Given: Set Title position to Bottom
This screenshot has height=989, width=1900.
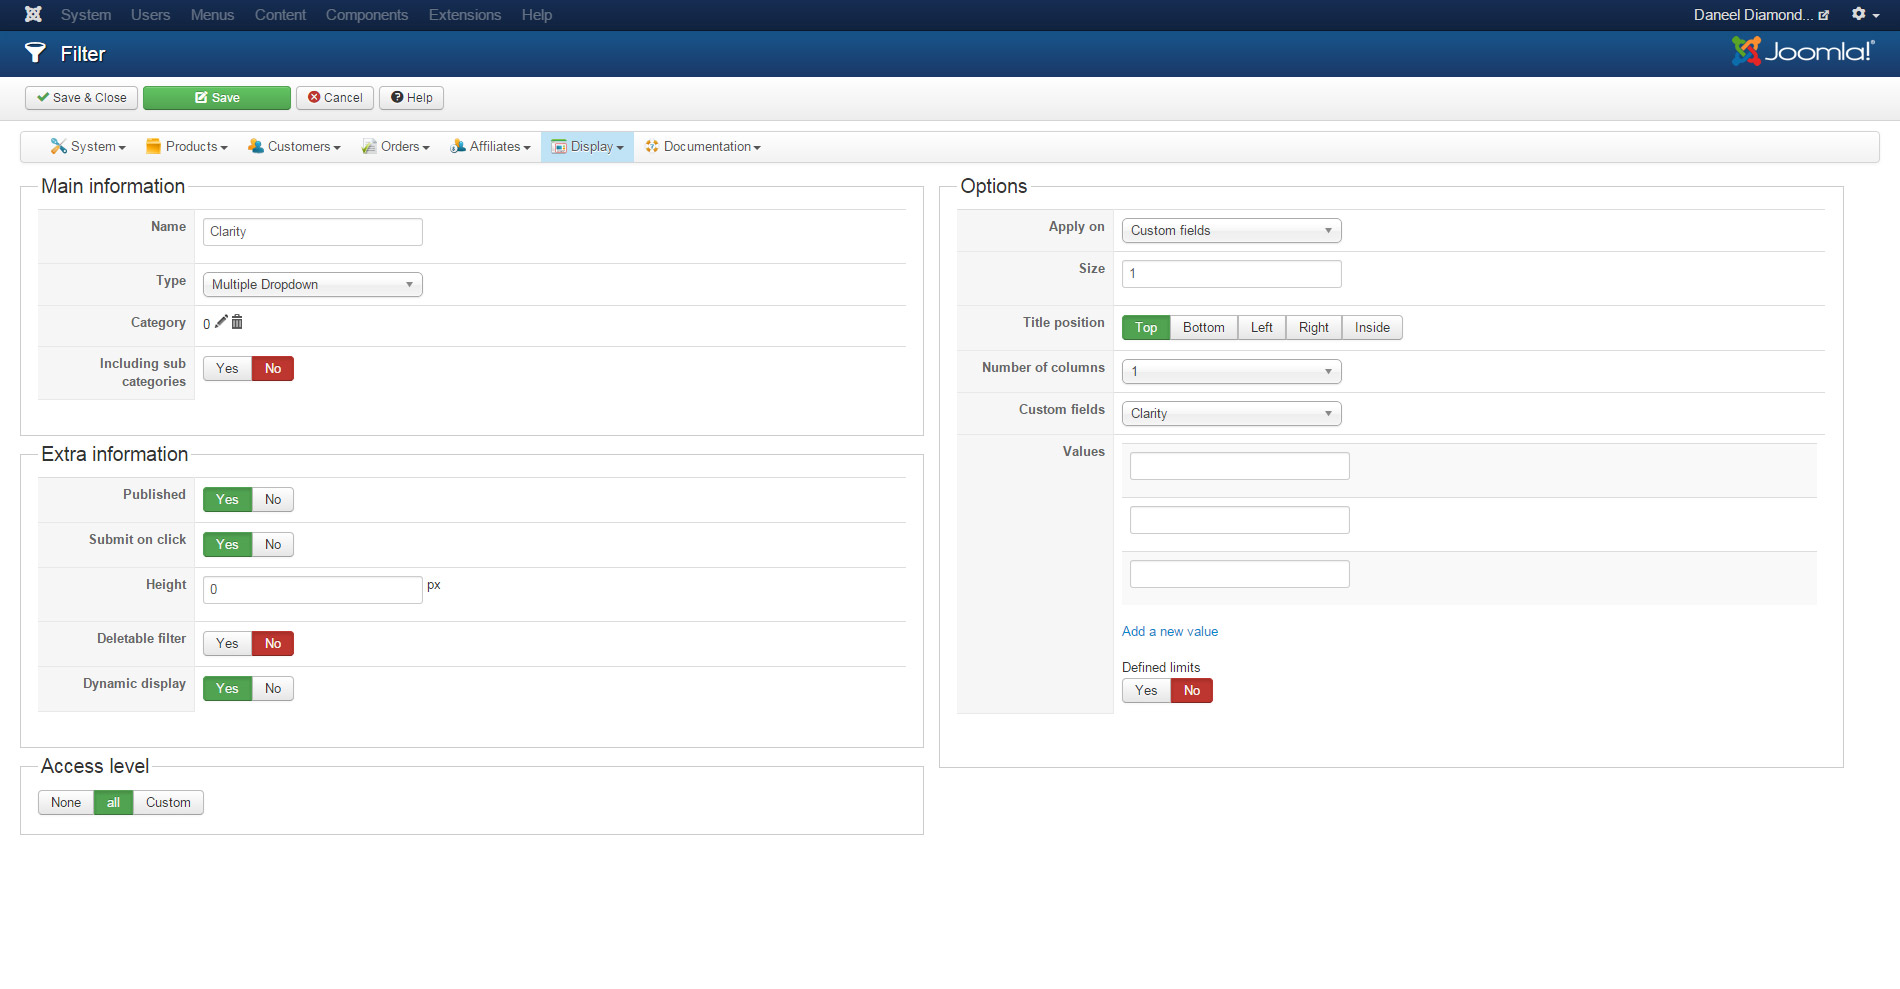Looking at the screenshot, I should coord(1203,327).
